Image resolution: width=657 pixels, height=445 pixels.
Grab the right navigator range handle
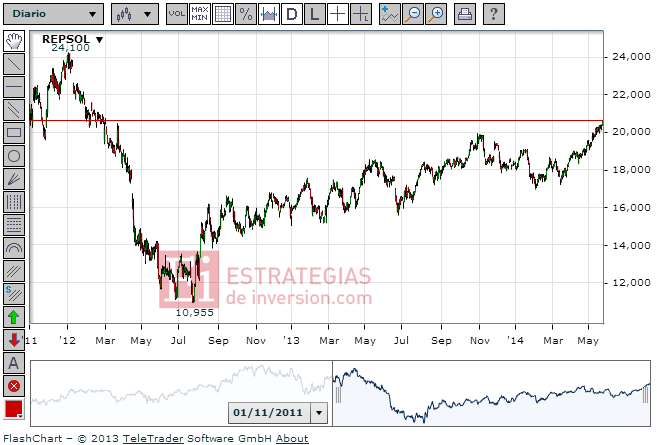coord(646,395)
